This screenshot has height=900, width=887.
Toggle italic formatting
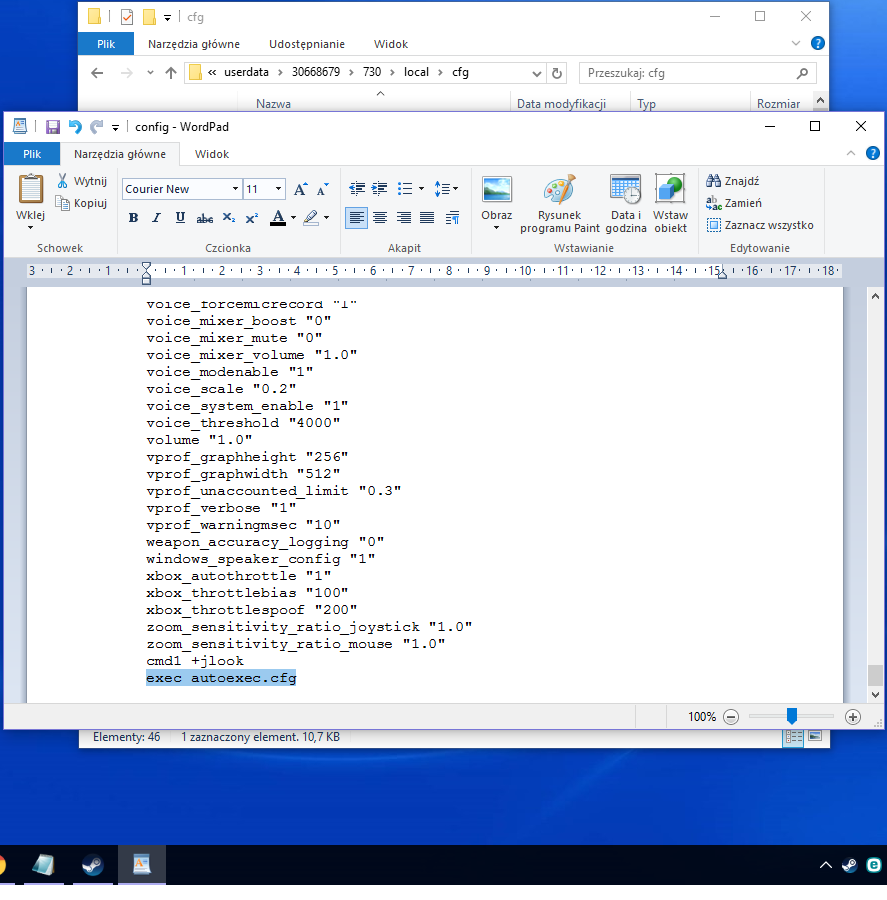[156, 218]
